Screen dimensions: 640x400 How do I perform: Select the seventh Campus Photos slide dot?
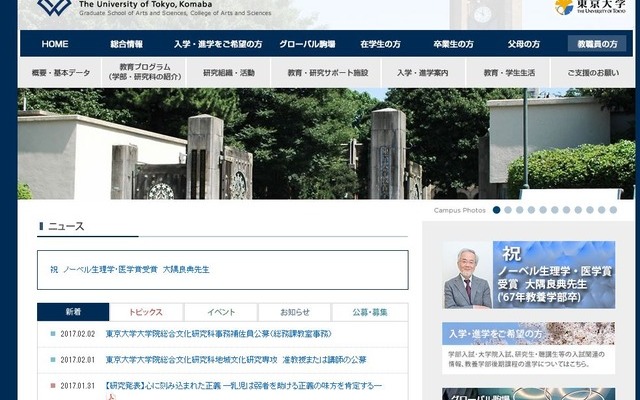[x=567, y=210]
